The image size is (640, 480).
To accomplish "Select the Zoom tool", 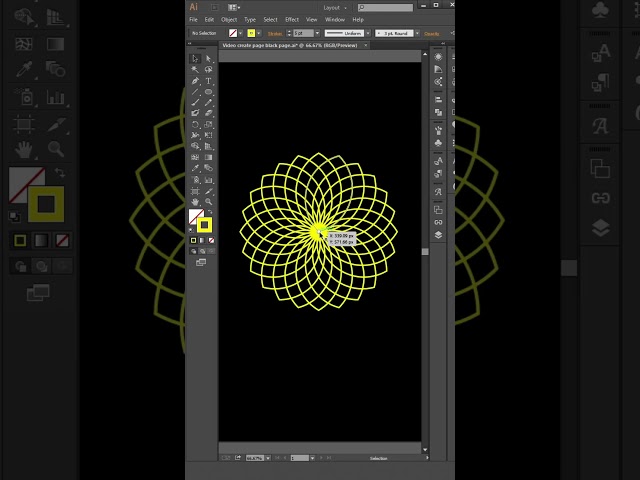I will [x=209, y=202].
